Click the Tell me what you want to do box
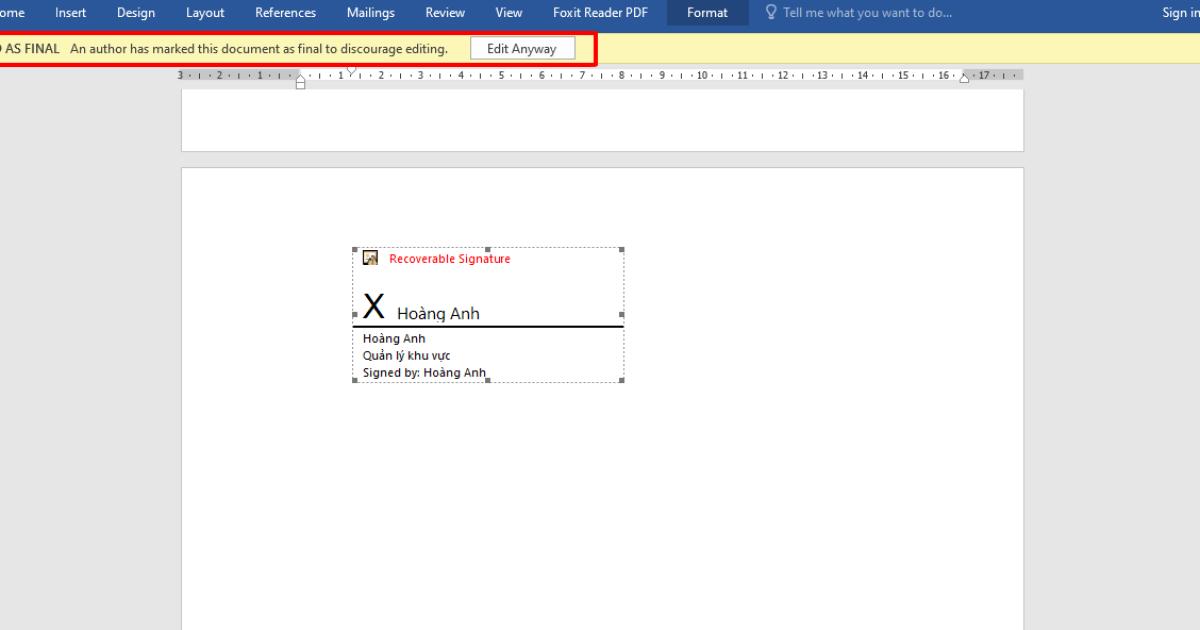This screenshot has height=630, width=1200. point(867,13)
